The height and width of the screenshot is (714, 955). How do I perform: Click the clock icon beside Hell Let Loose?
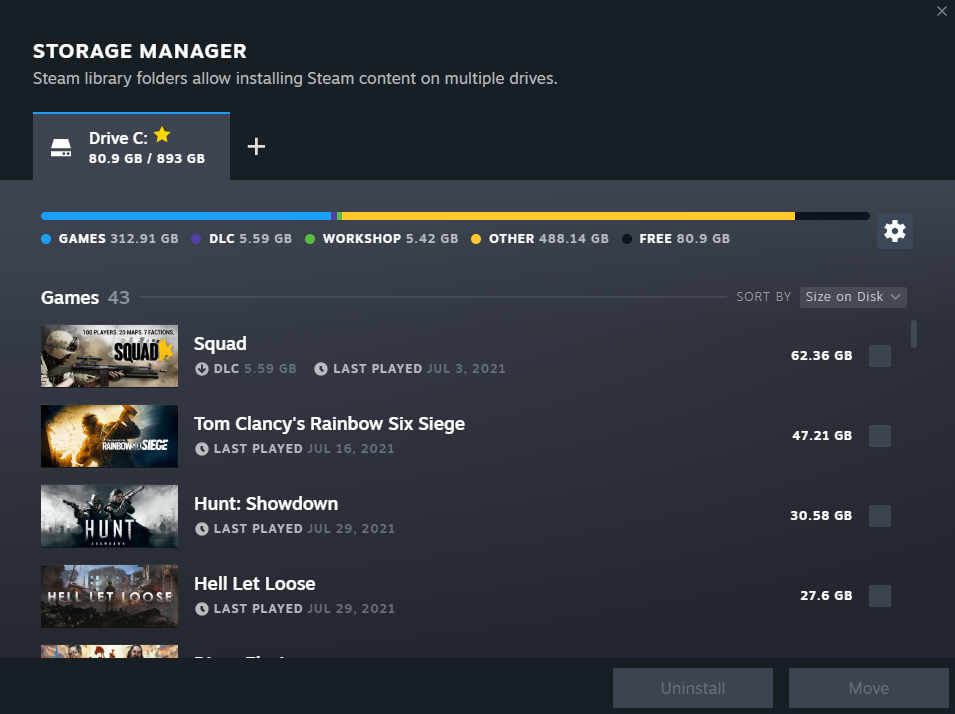(202, 608)
